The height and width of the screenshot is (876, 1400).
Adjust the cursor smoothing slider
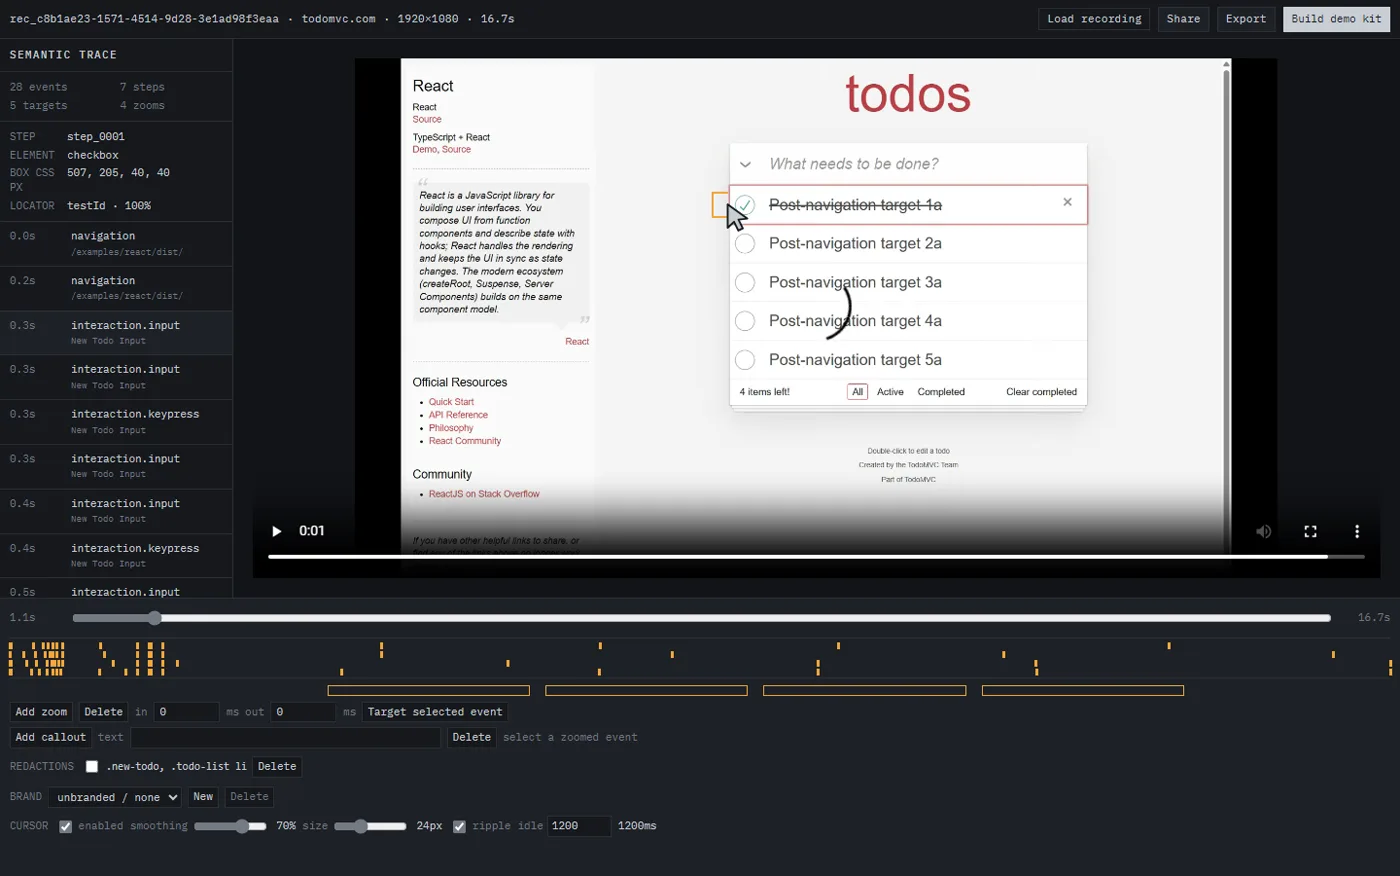coord(230,826)
